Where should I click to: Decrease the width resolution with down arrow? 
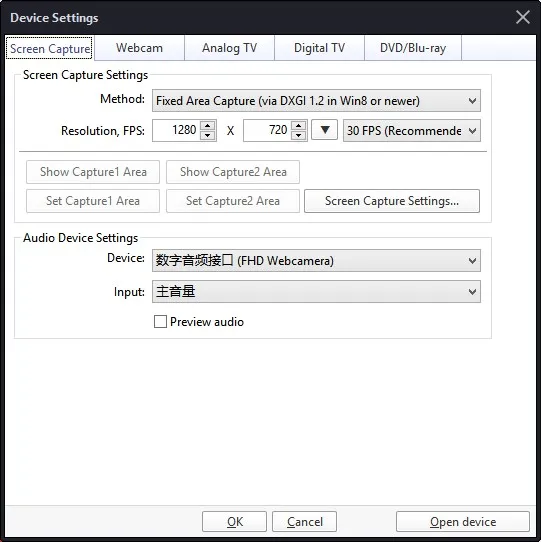[208, 135]
